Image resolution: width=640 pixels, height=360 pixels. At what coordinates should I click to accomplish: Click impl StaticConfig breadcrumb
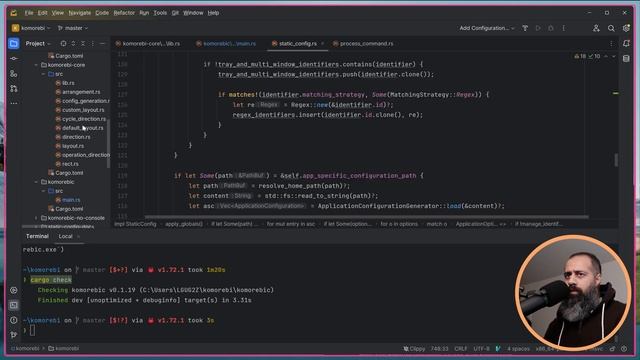tap(135, 224)
